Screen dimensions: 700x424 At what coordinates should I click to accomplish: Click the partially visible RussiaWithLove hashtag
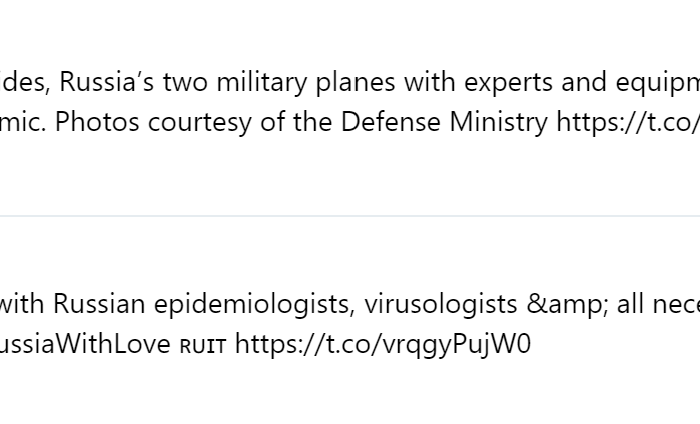(x=85, y=344)
